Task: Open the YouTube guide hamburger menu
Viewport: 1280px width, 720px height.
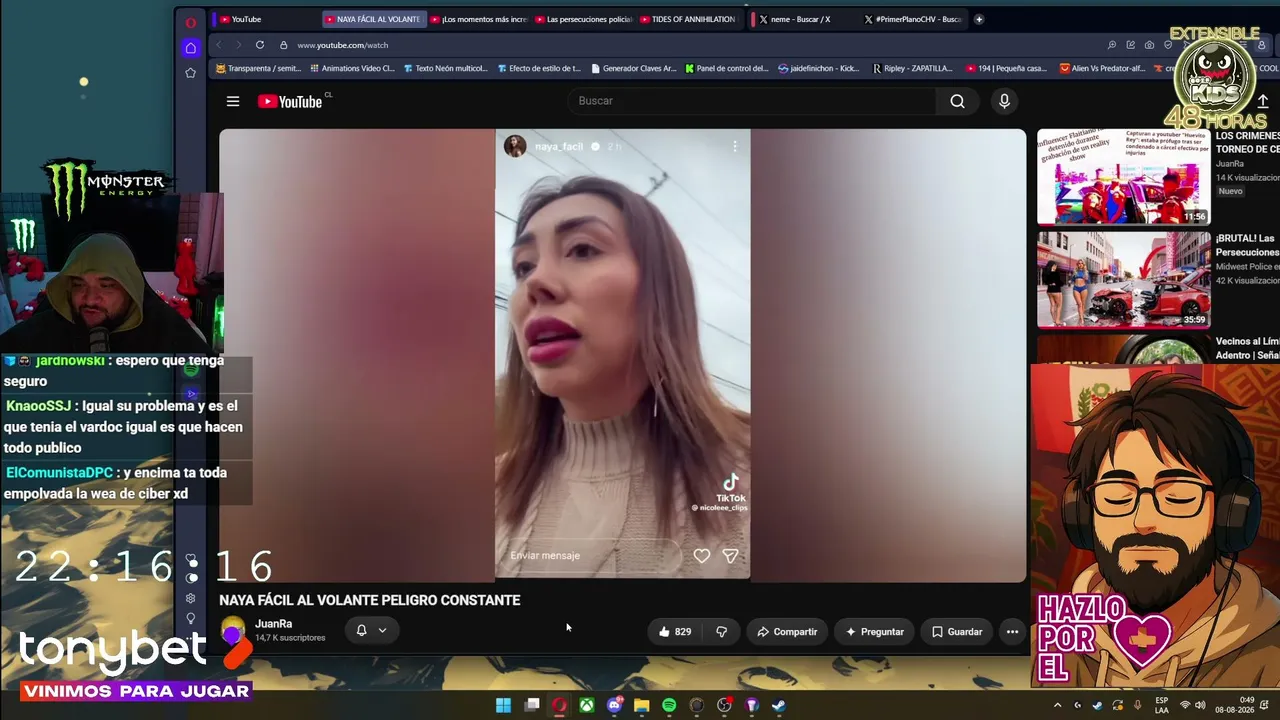Action: tap(233, 101)
